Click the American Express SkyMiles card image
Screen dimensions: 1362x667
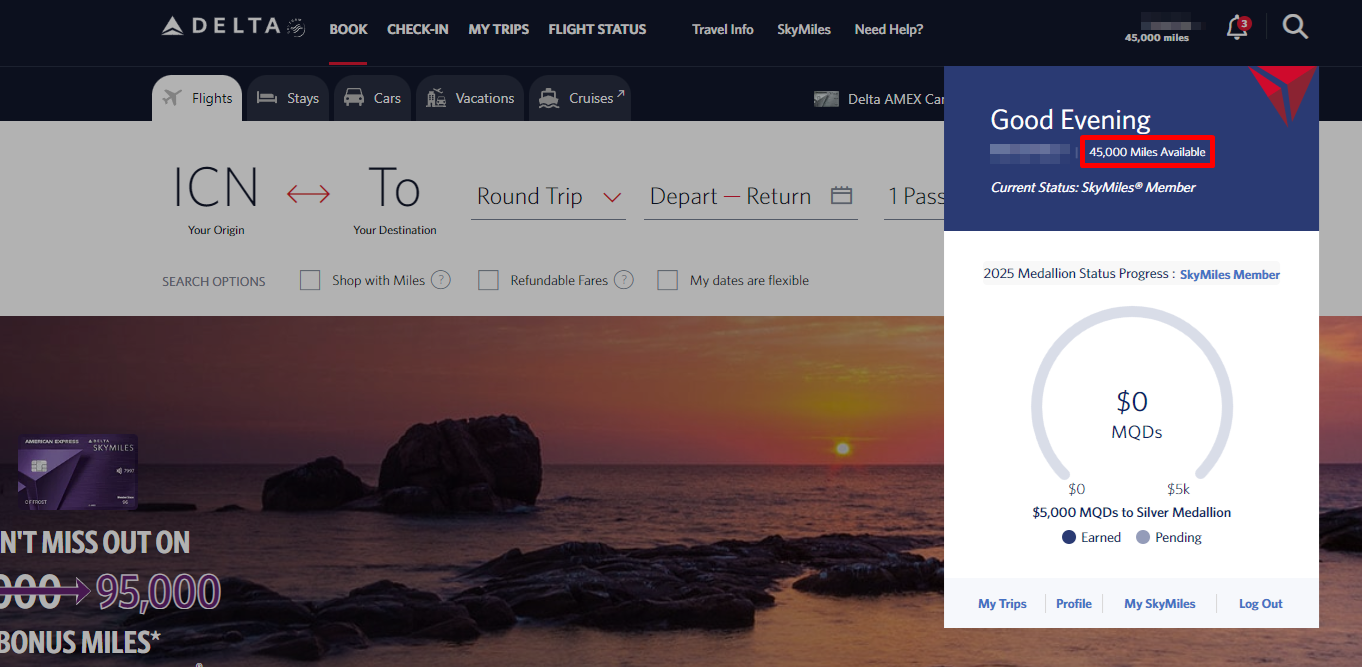click(78, 472)
